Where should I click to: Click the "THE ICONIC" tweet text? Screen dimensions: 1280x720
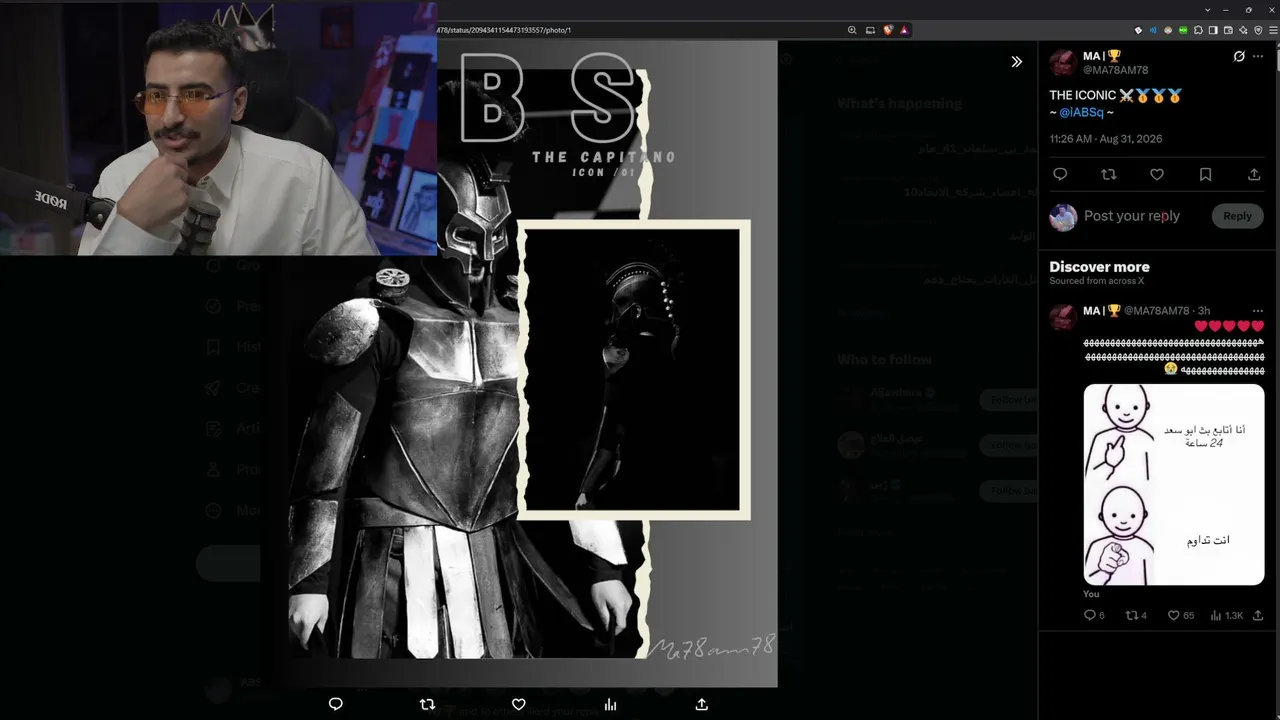pyautogui.click(x=1083, y=96)
